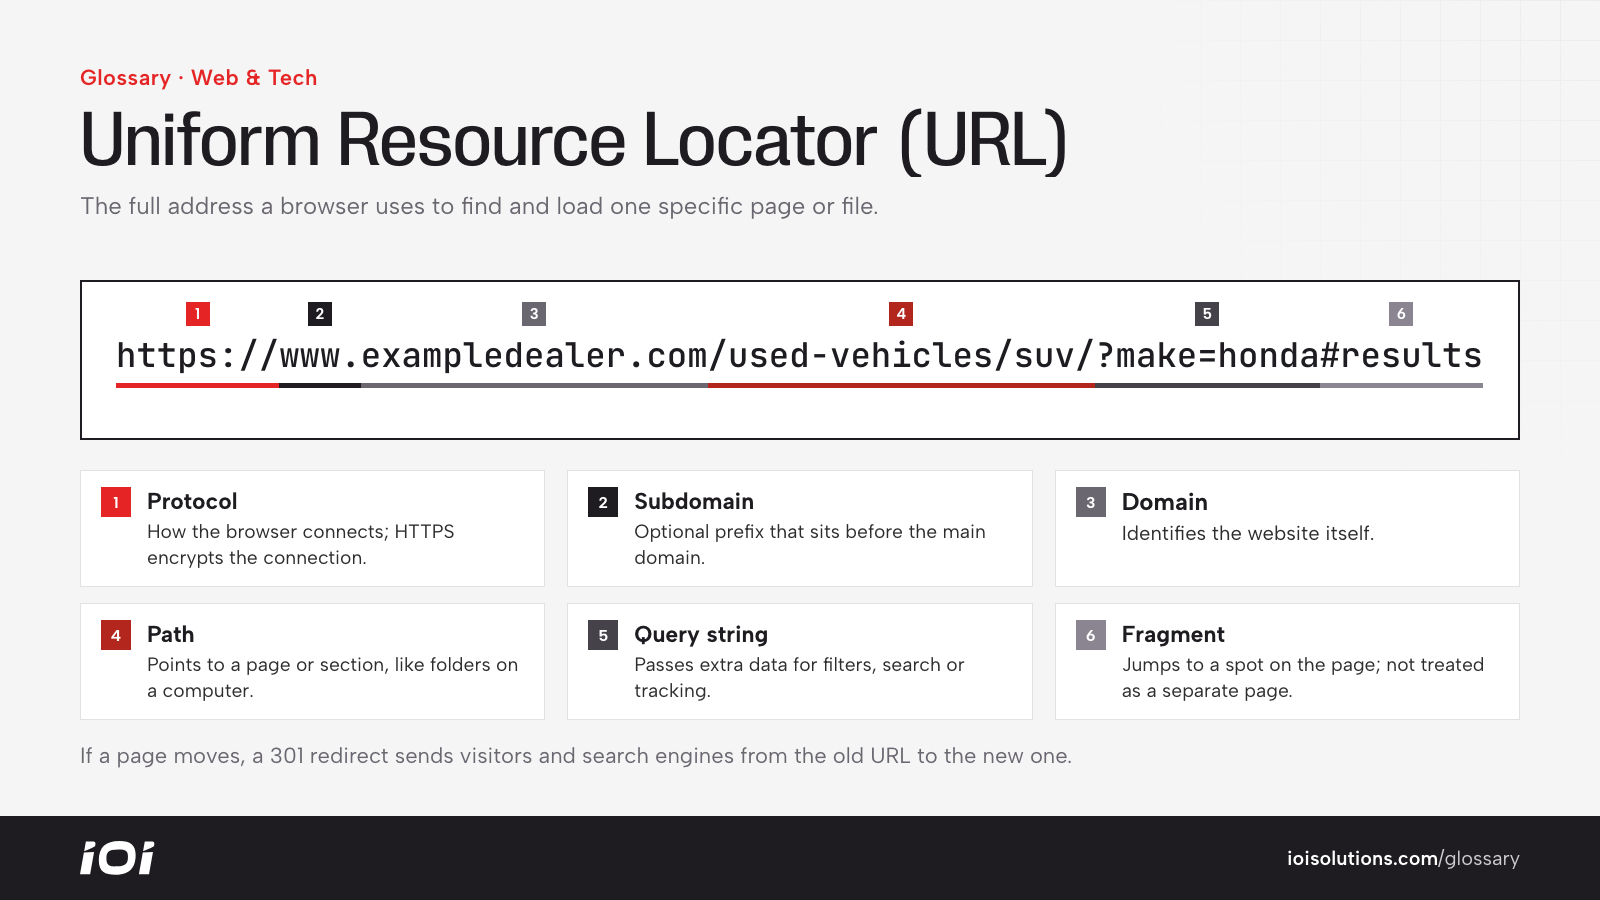The image size is (1600, 900).
Task: Click the iOi logo in the footer
Action: (117, 858)
